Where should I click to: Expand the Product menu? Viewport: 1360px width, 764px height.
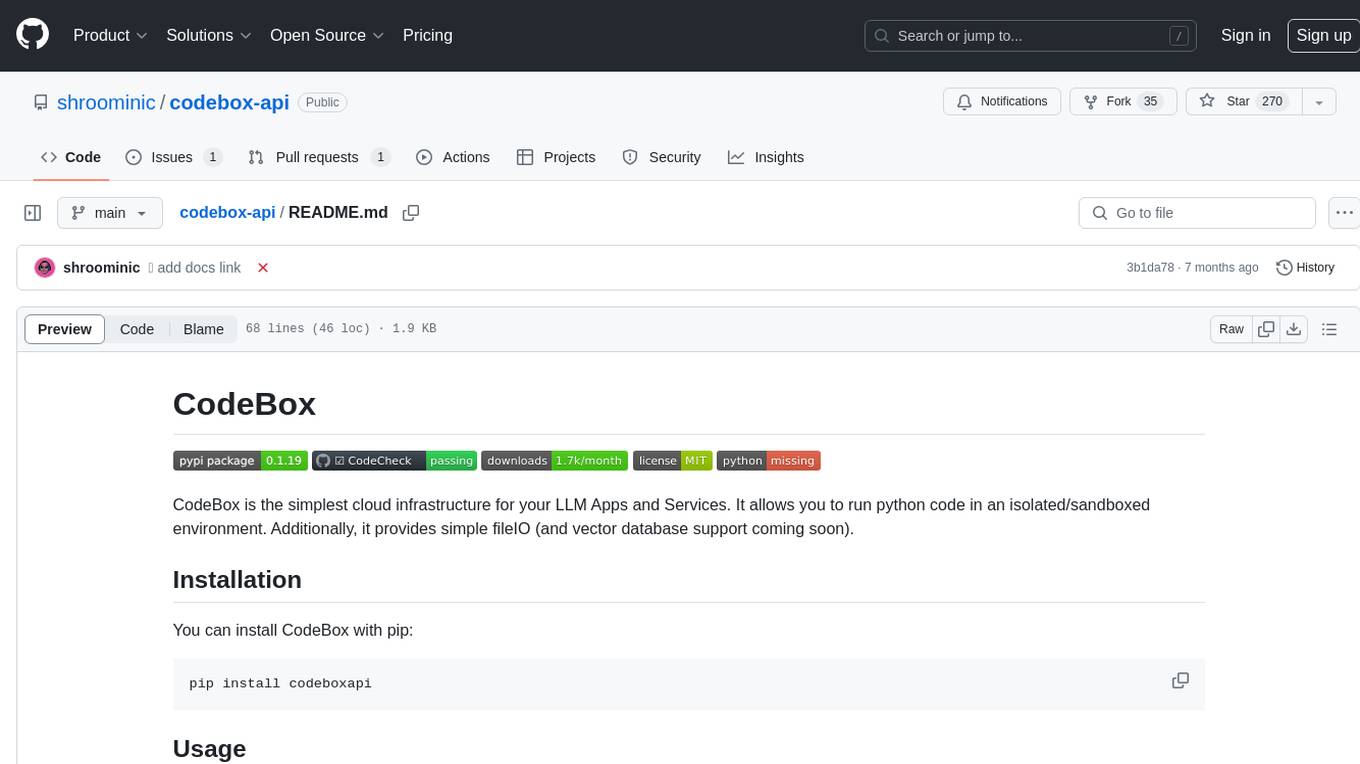point(110,35)
